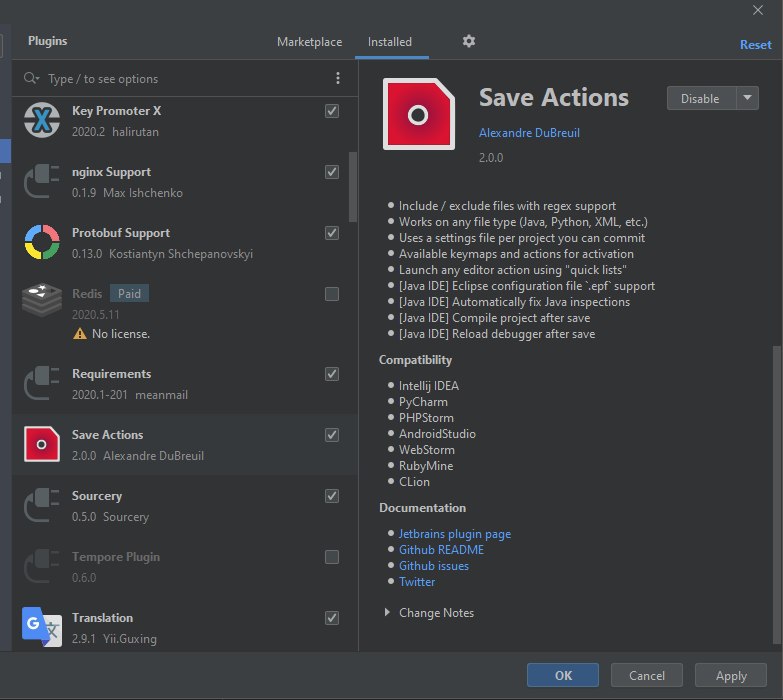783x700 pixels.
Task: Open the Jetbrains plugin page link
Action: coord(454,534)
